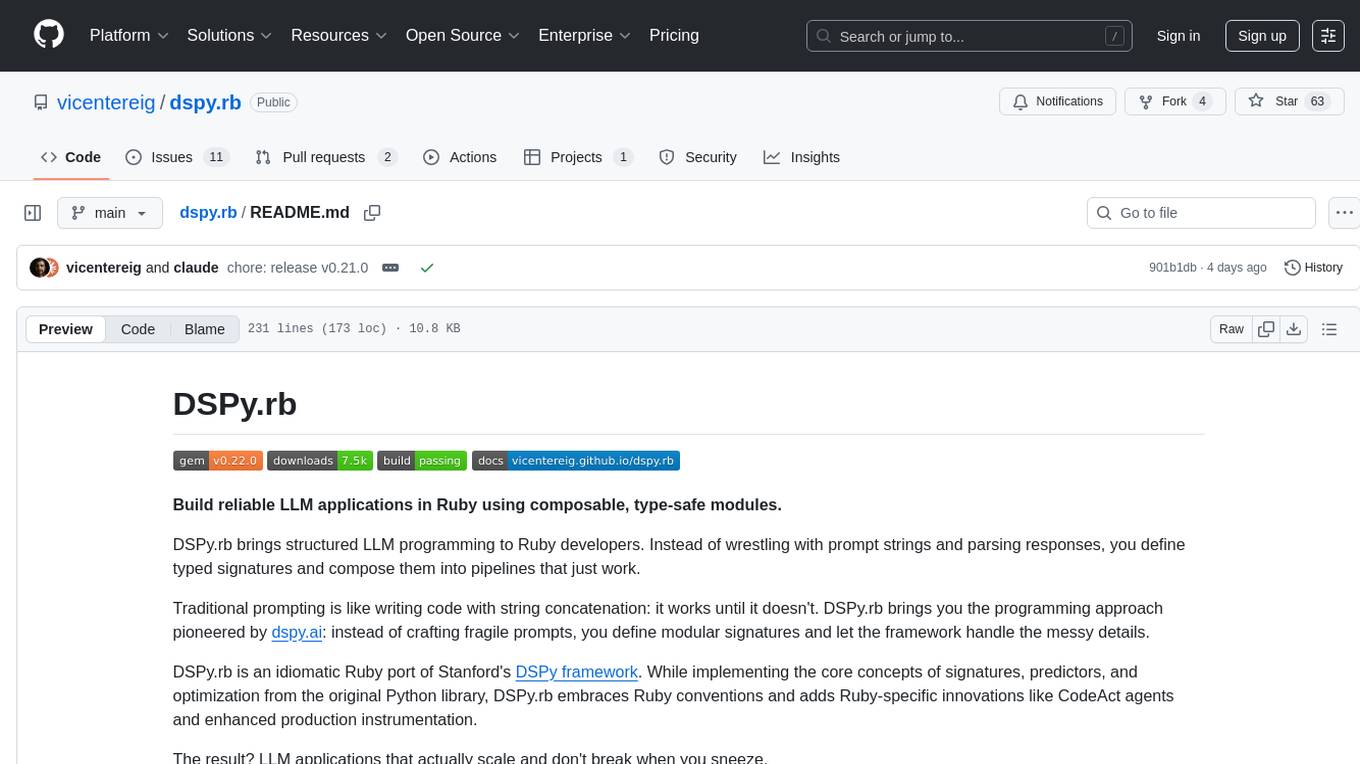This screenshot has height=764, width=1360.
Task: Open vicentereig owner profile link
Action: pyautogui.click(x=106, y=102)
